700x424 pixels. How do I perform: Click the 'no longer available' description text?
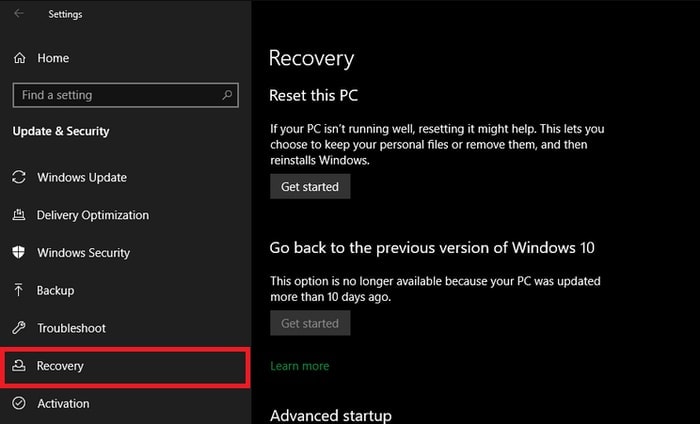tap(435, 289)
